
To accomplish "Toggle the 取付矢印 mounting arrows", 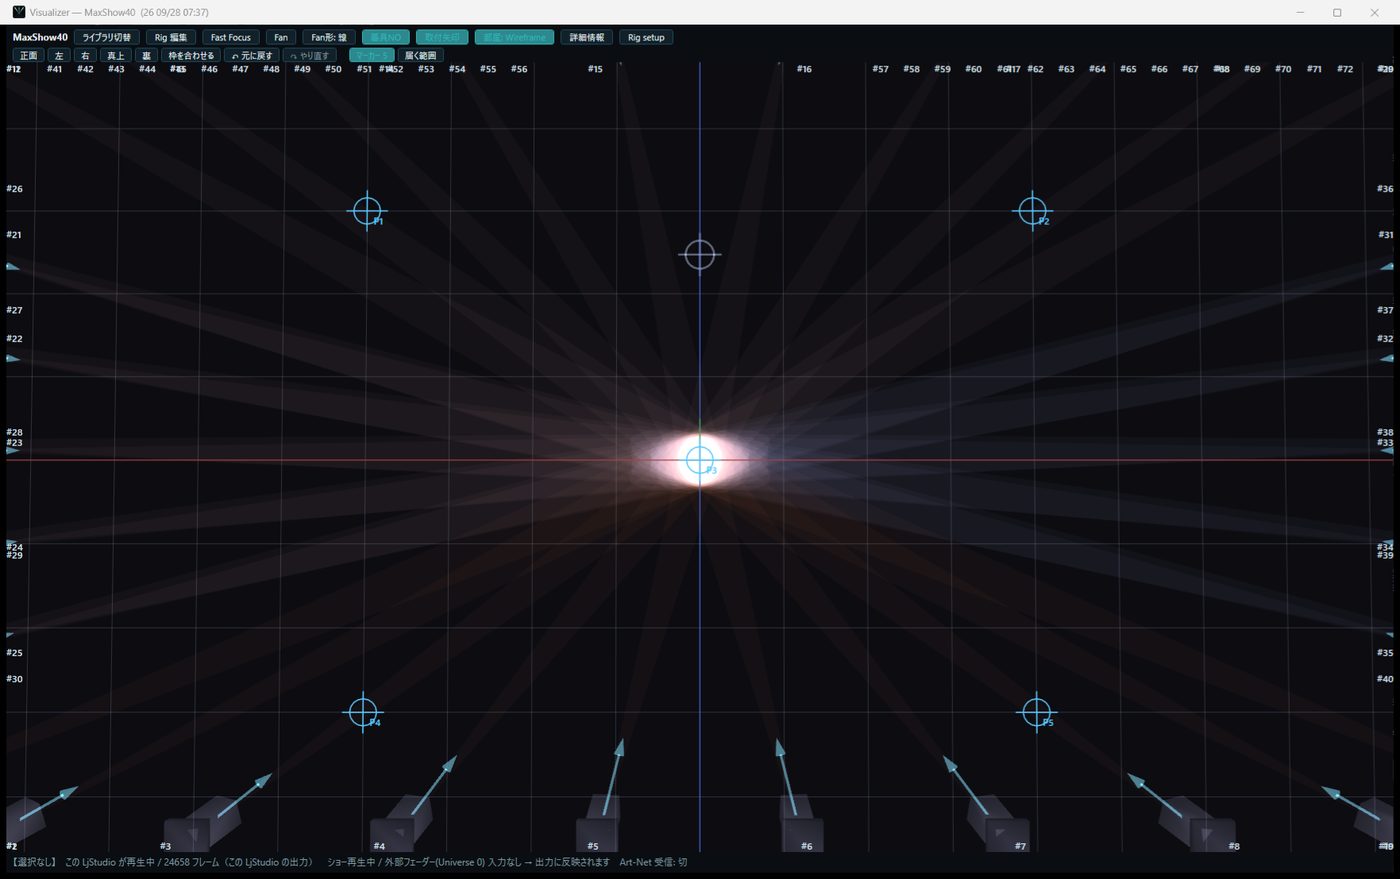I will [x=442, y=37].
